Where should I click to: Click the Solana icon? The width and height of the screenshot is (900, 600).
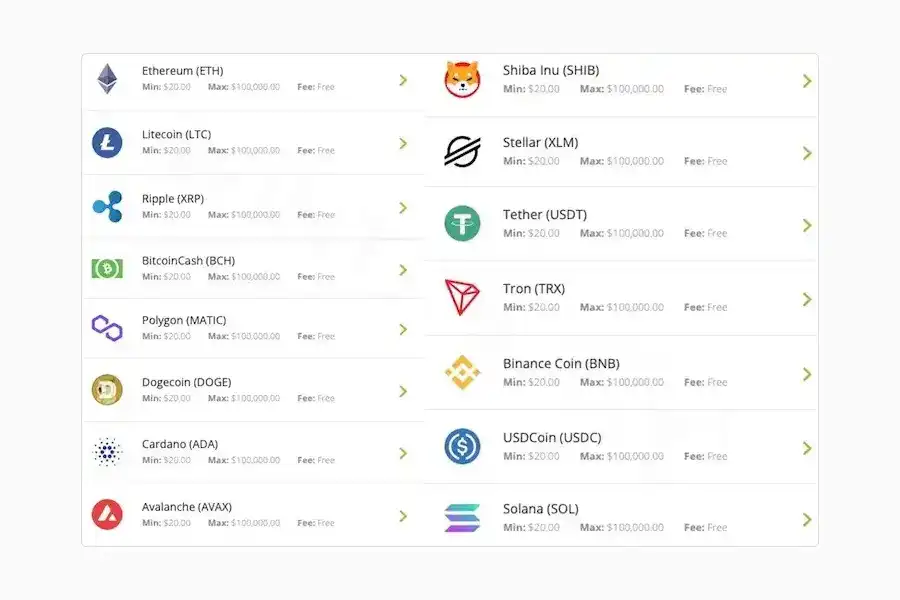pyautogui.click(x=461, y=517)
